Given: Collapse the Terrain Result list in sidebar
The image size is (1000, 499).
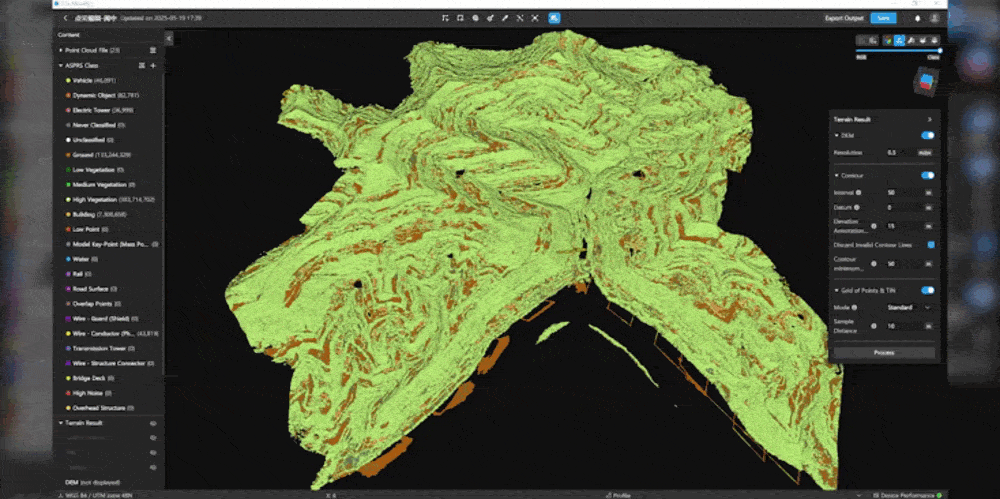Looking at the screenshot, I should [61, 422].
